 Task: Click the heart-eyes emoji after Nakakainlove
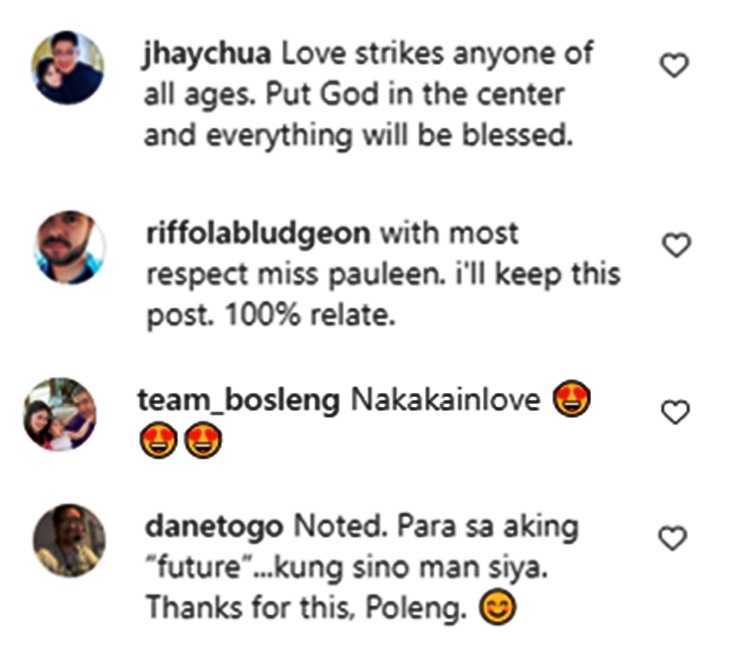[x=572, y=398]
